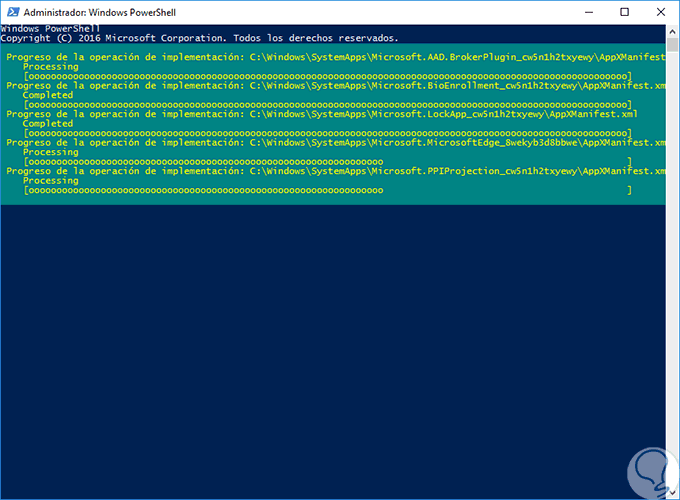680x500 pixels.
Task: Close the Administrador Windows PowerShell window
Action: pyautogui.click(x=660, y=12)
